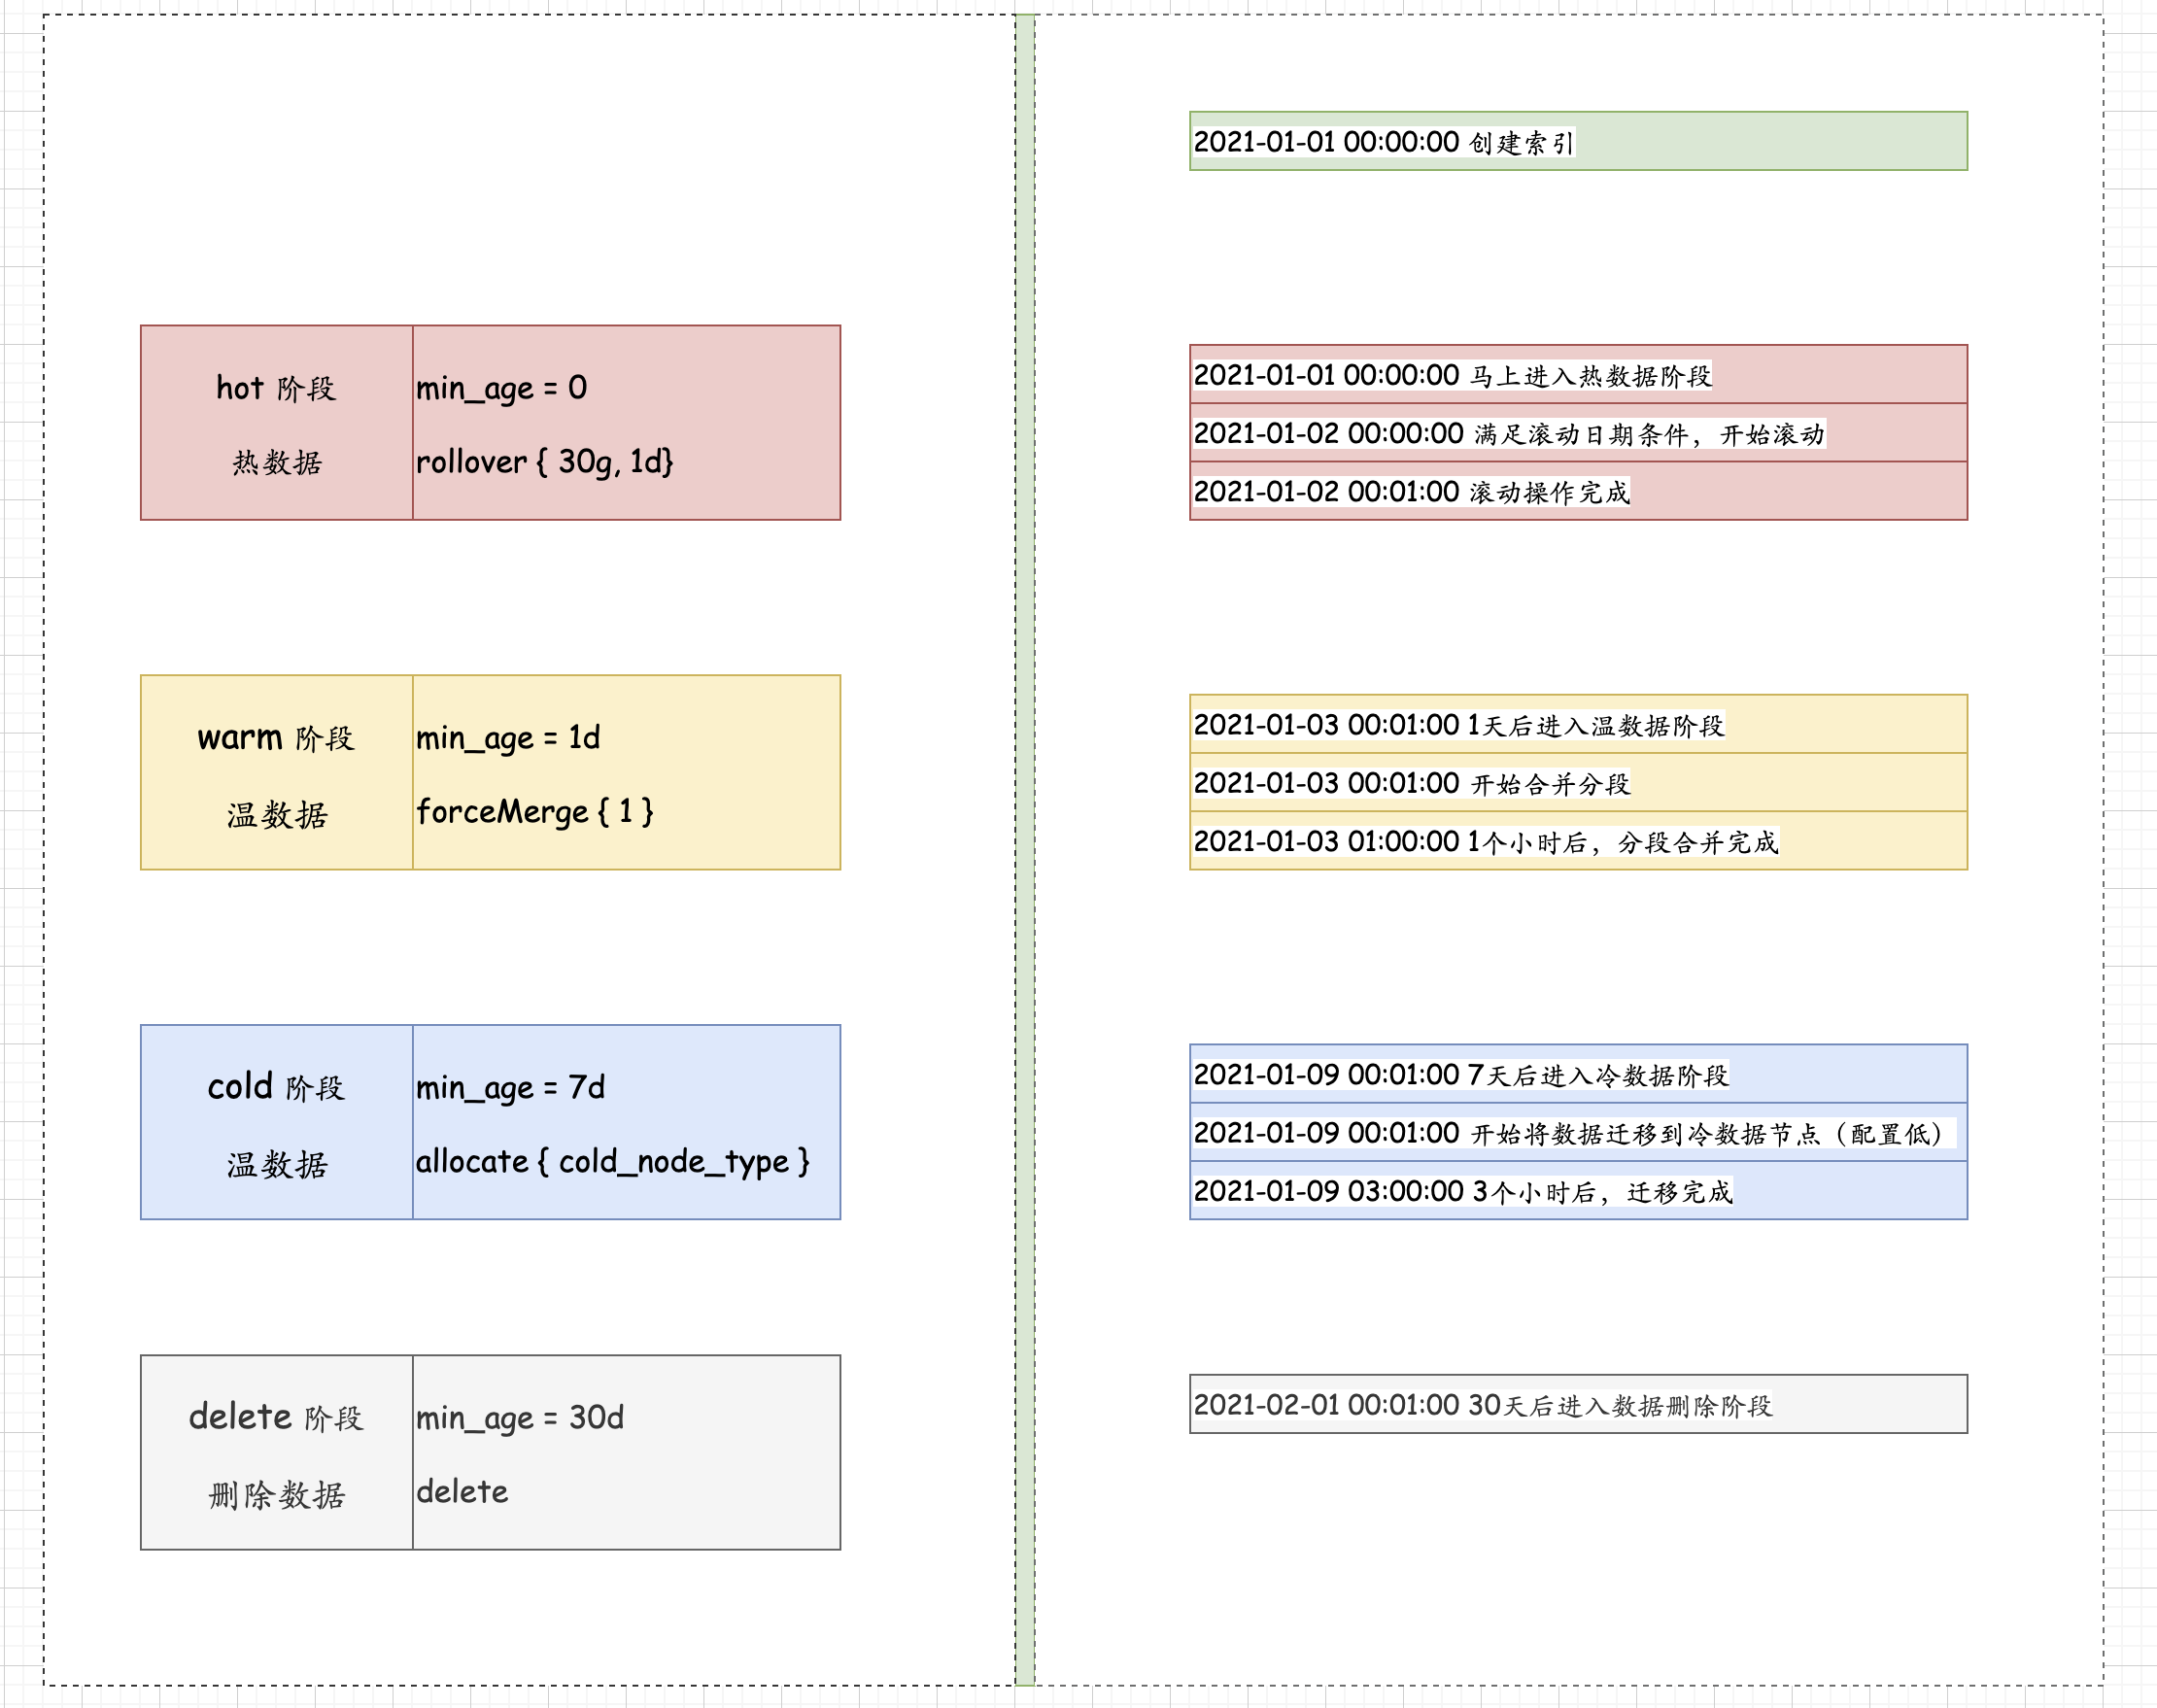Select the cold 阶段 label box
Viewport: 2157px width, 1708px height.
(x=277, y=1122)
